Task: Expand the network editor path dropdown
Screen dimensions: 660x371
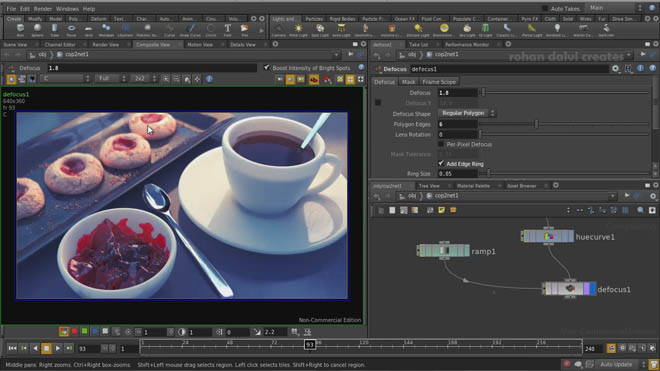Action: coord(612,196)
